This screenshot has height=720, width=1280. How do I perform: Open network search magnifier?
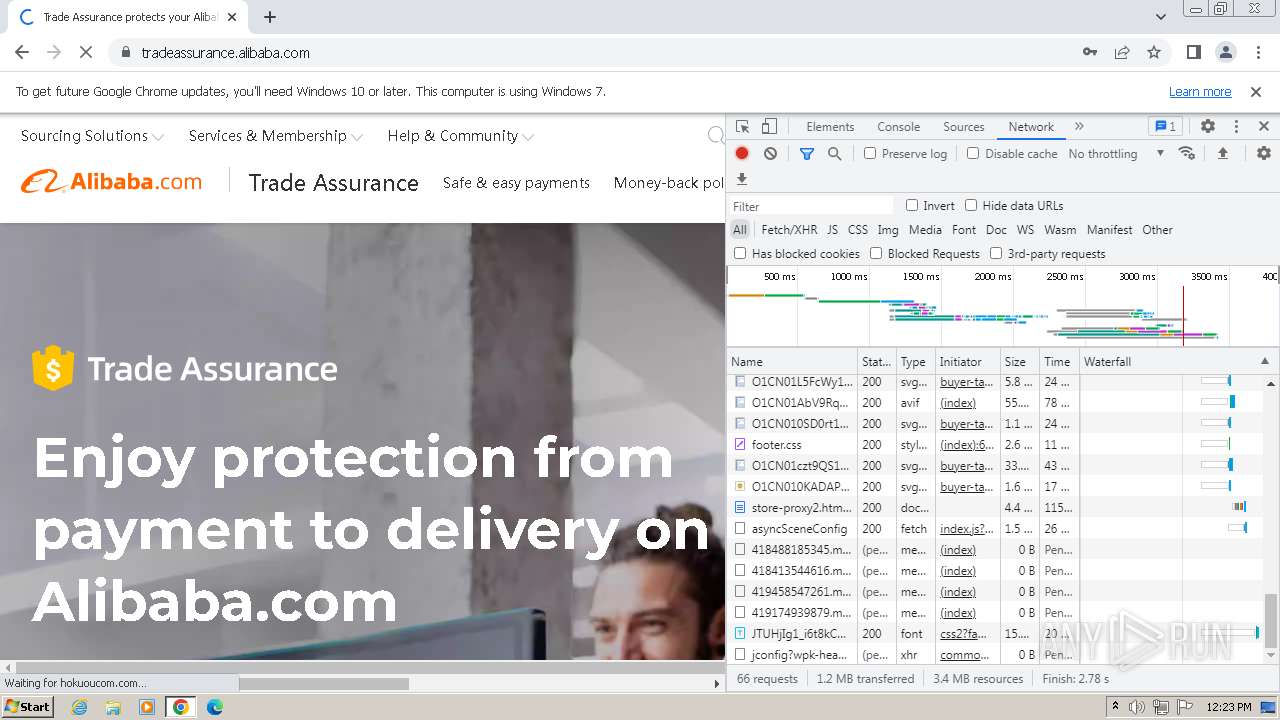click(x=834, y=153)
